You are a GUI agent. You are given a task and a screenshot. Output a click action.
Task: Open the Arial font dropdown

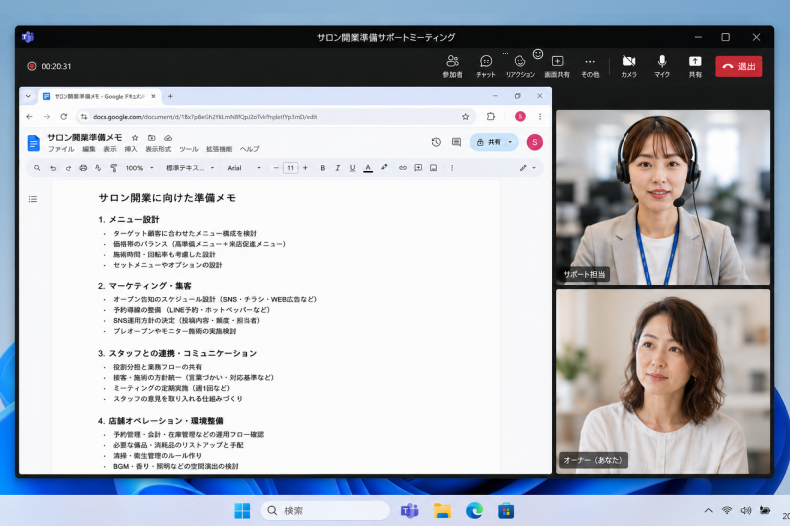click(x=244, y=168)
